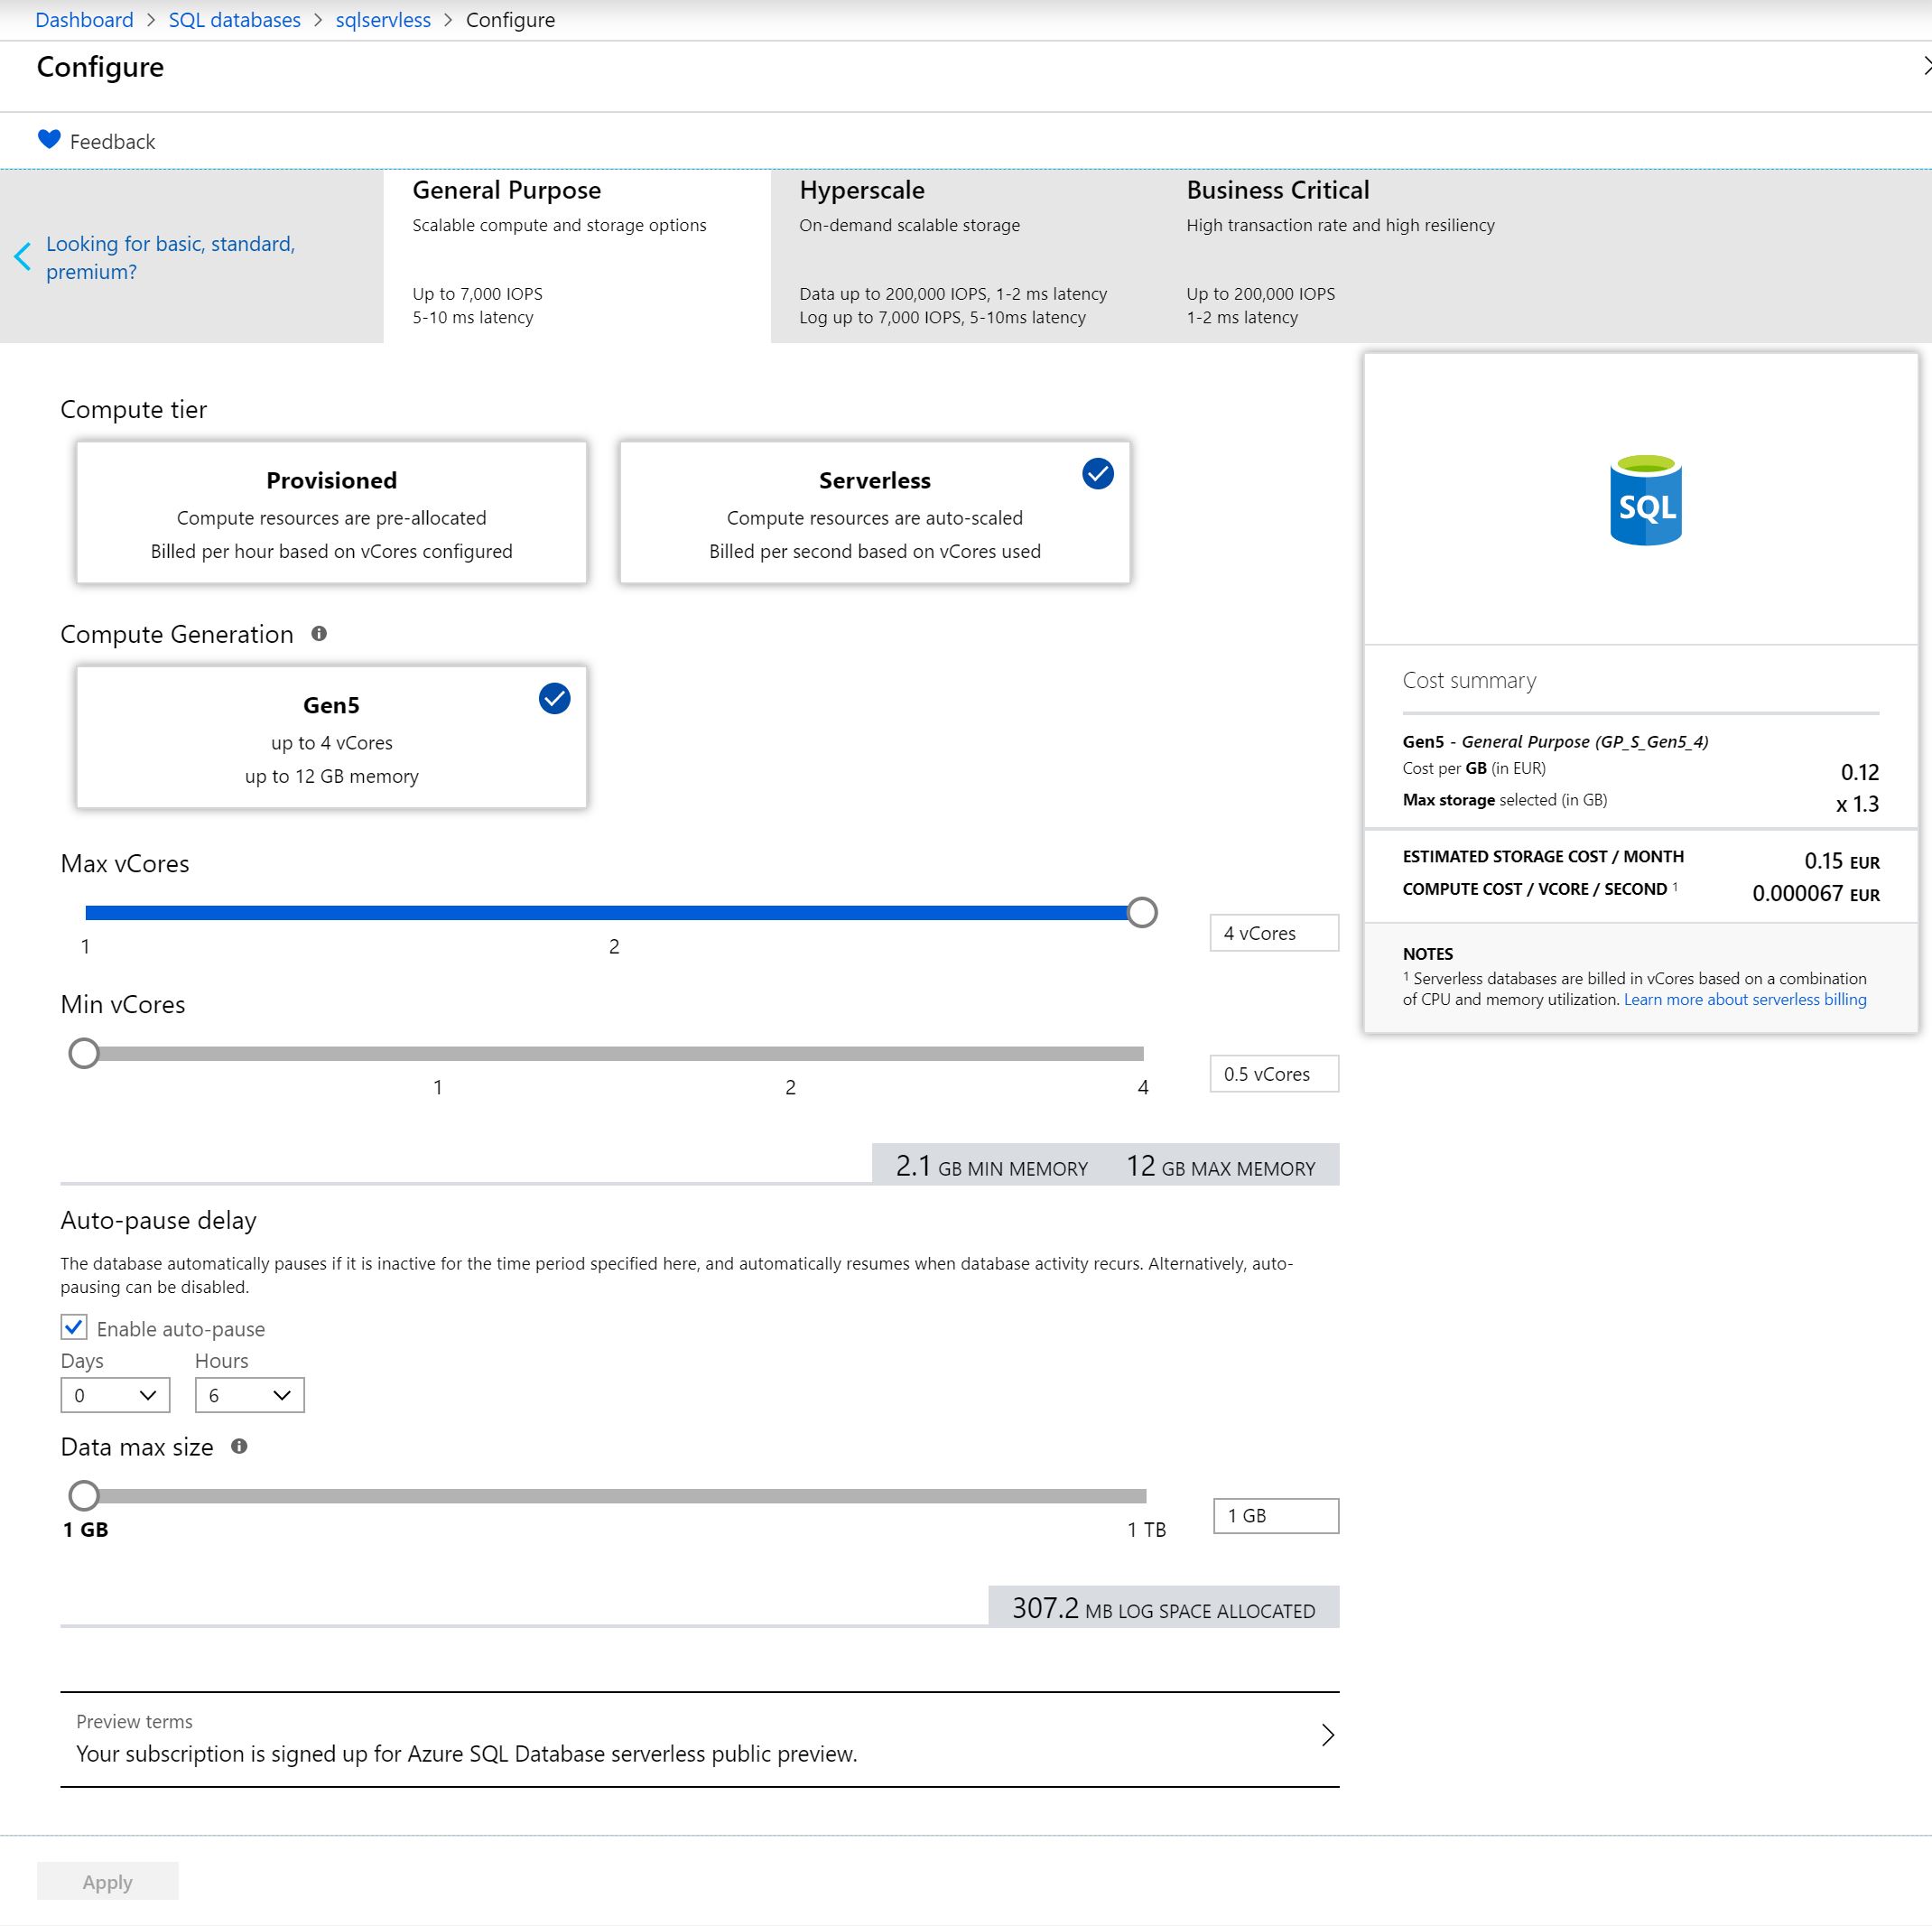
Task: Click the 4 vCores input field
Action: [x=1274, y=933]
